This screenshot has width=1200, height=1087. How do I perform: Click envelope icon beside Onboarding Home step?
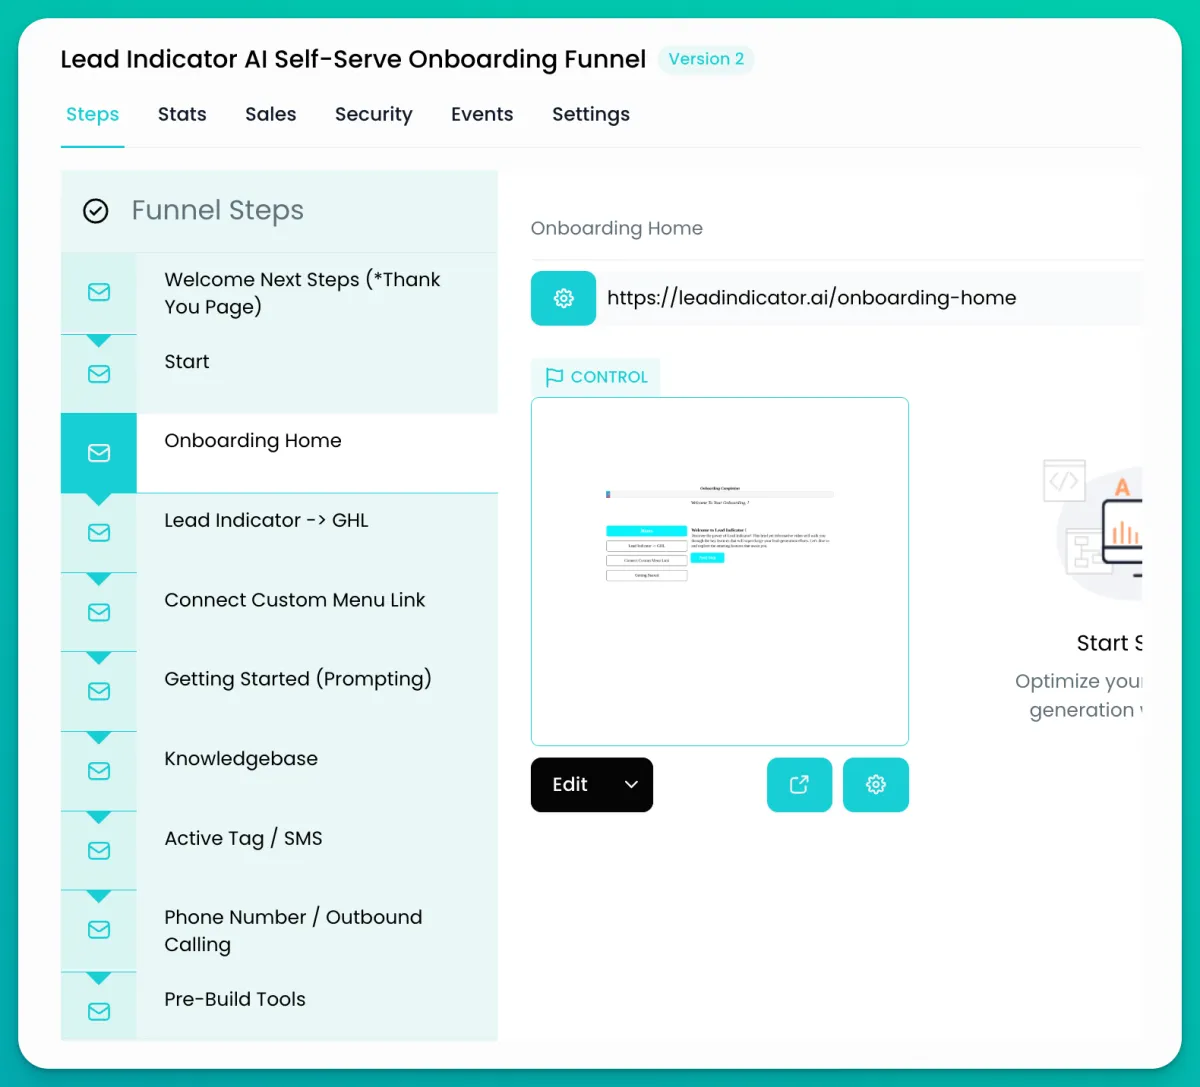(x=99, y=453)
